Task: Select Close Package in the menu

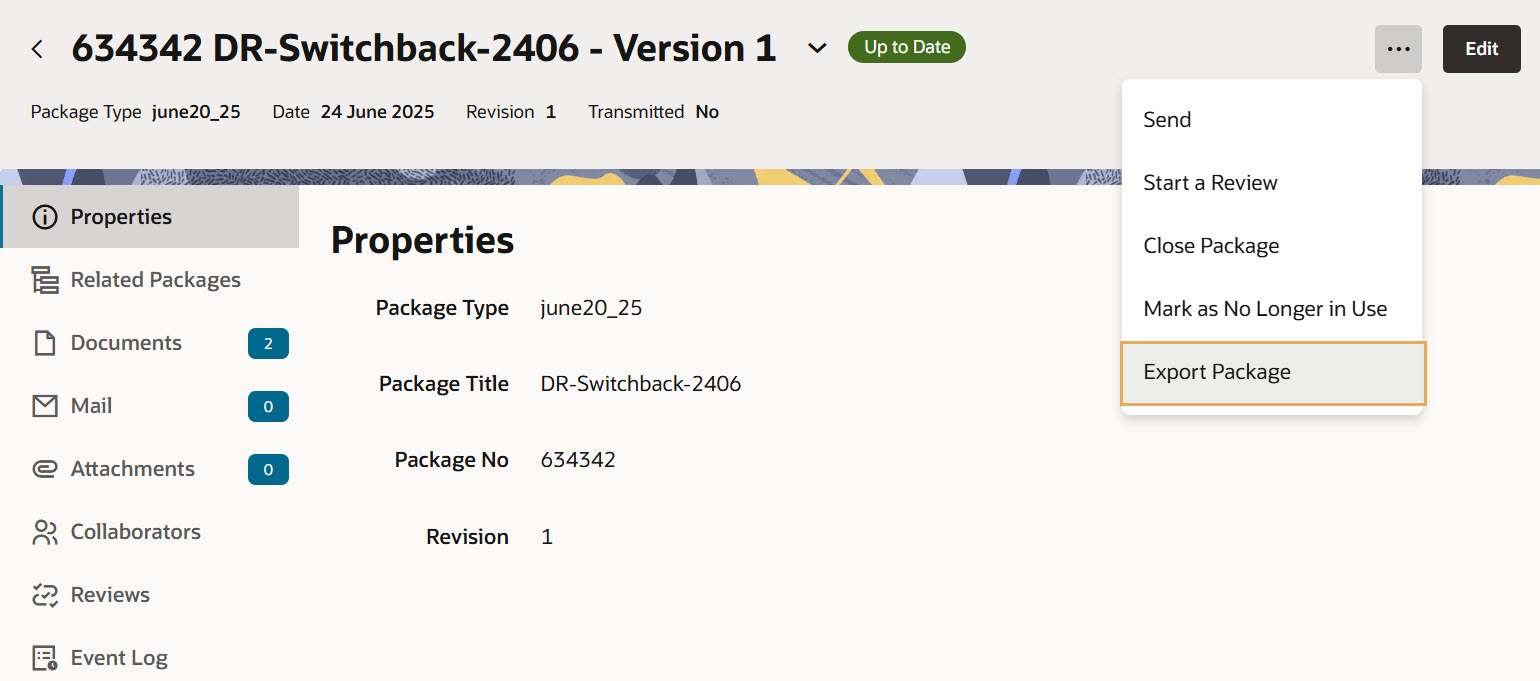Action: click(x=1211, y=246)
